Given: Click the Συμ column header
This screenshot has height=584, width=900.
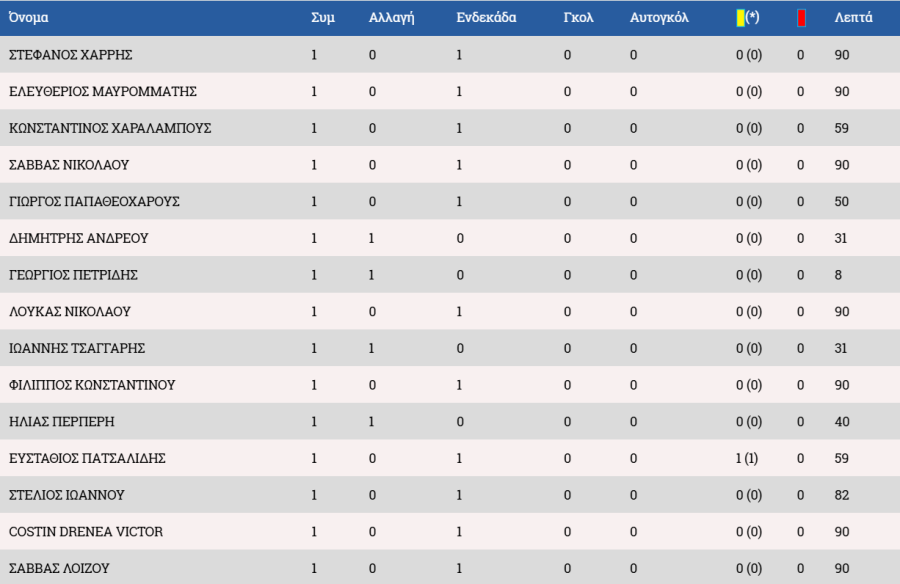Looking at the screenshot, I should pyautogui.click(x=323, y=18).
